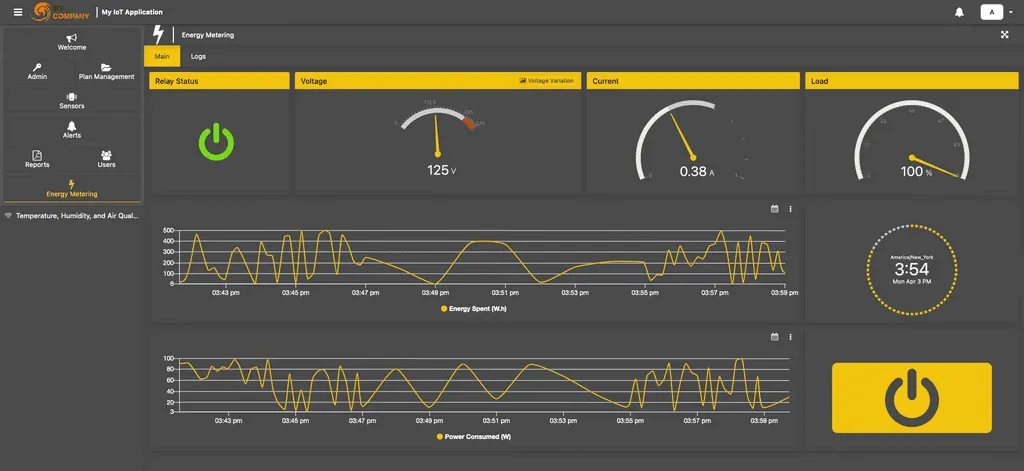The image size is (1024, 471).
Task: Open the Alerts section
Action: pos(72,130)
